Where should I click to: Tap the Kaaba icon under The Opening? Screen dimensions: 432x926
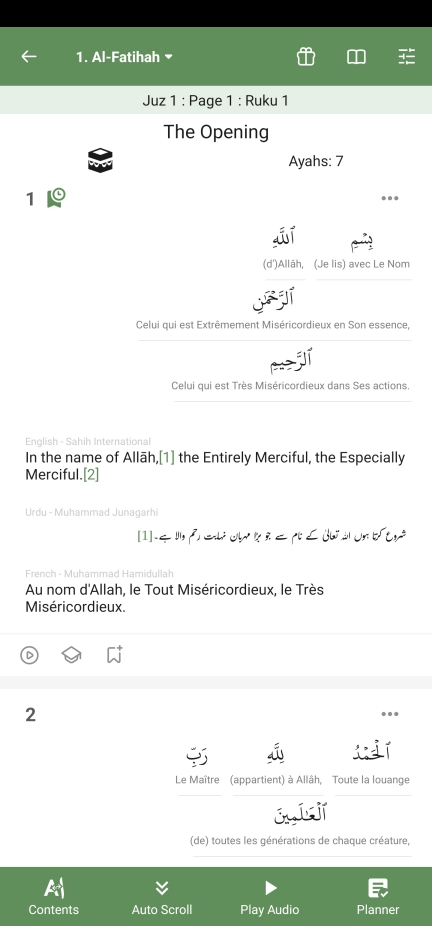point(100,160)
